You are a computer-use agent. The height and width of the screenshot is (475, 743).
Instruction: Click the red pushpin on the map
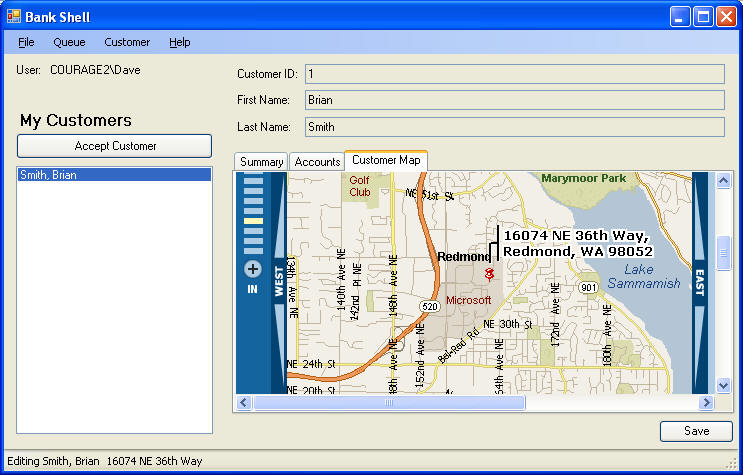tap(489, 273)
